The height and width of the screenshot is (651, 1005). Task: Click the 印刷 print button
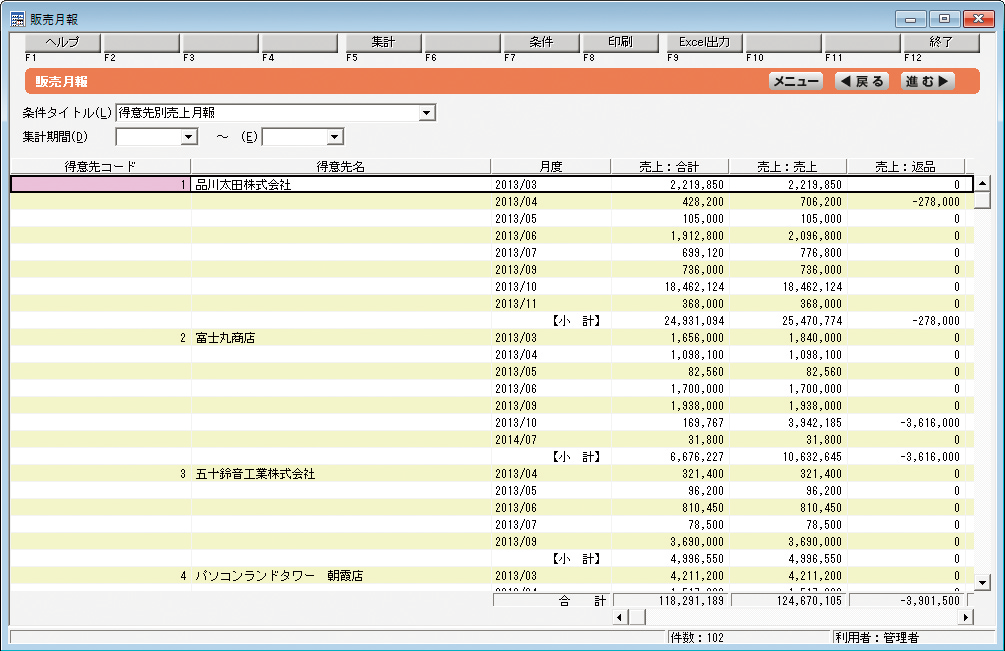tap(620, 43)
